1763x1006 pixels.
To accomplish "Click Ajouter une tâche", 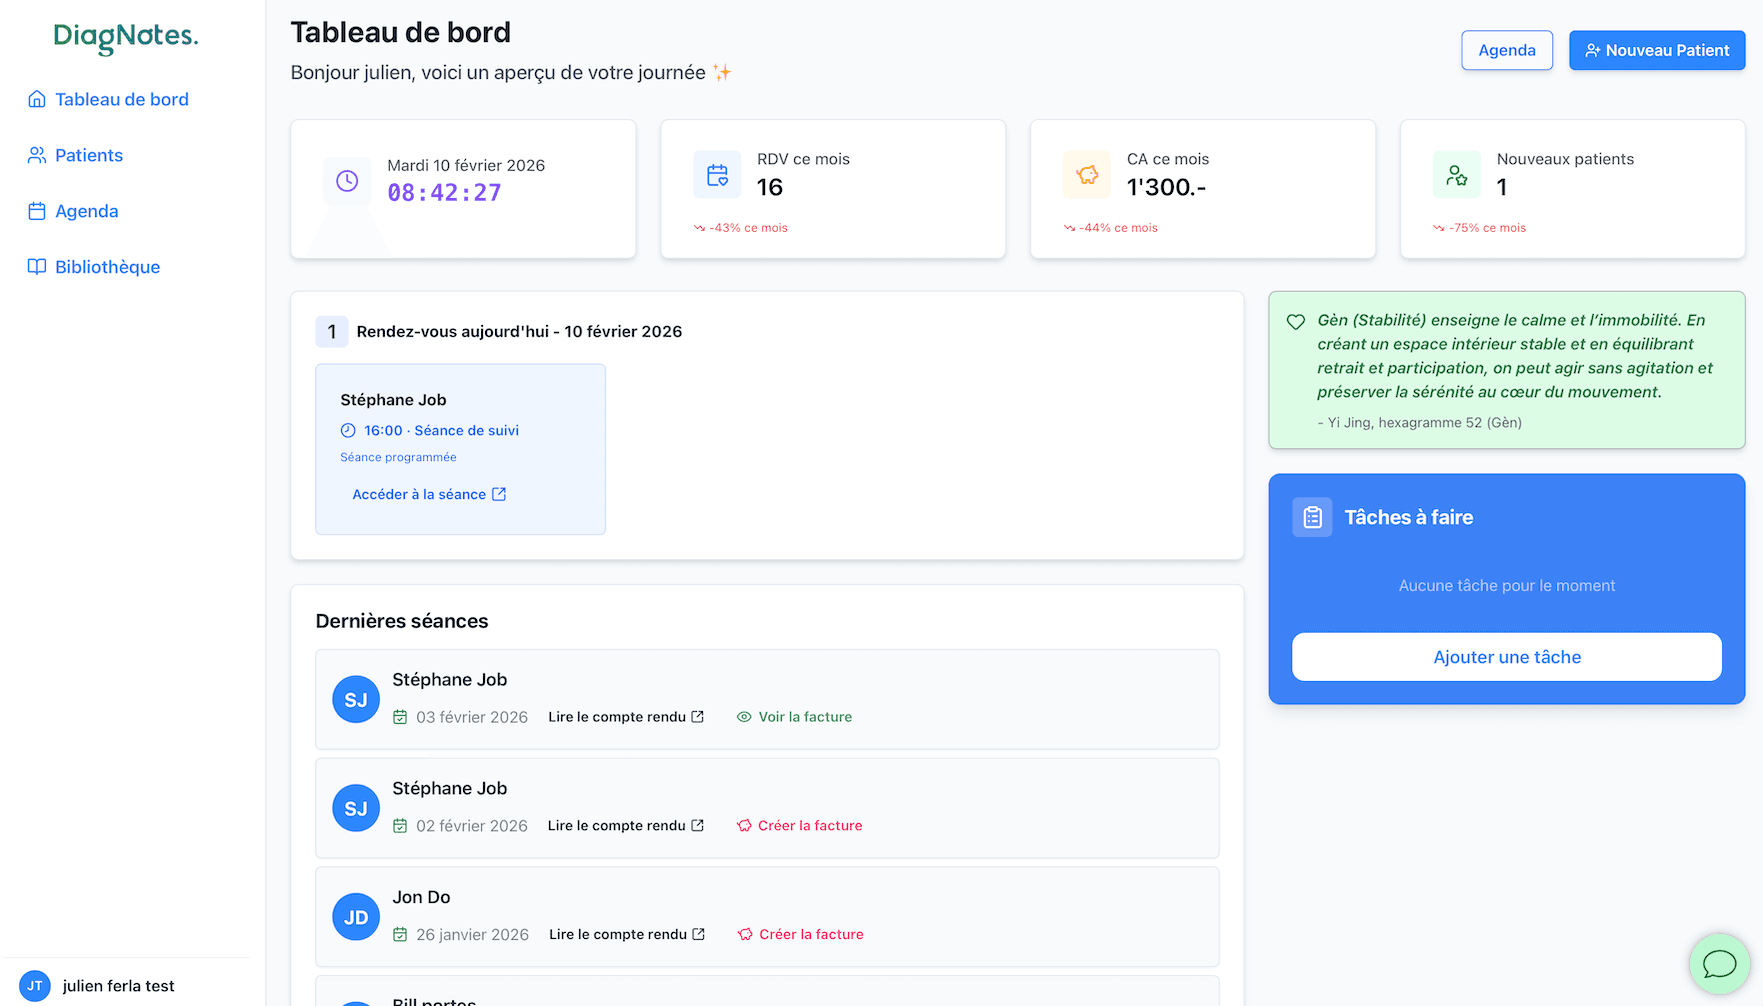I will coord(1506,657).
